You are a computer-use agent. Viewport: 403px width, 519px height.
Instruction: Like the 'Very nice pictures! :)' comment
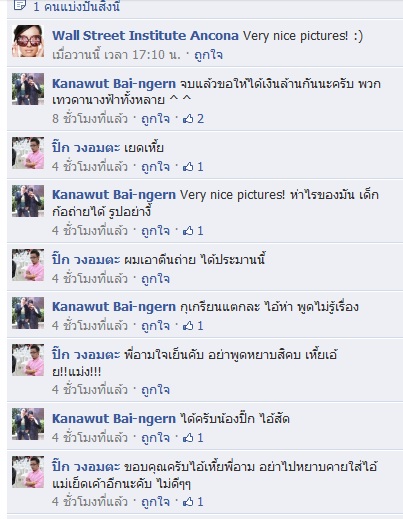pyautogui.click(x=208, y=55)
